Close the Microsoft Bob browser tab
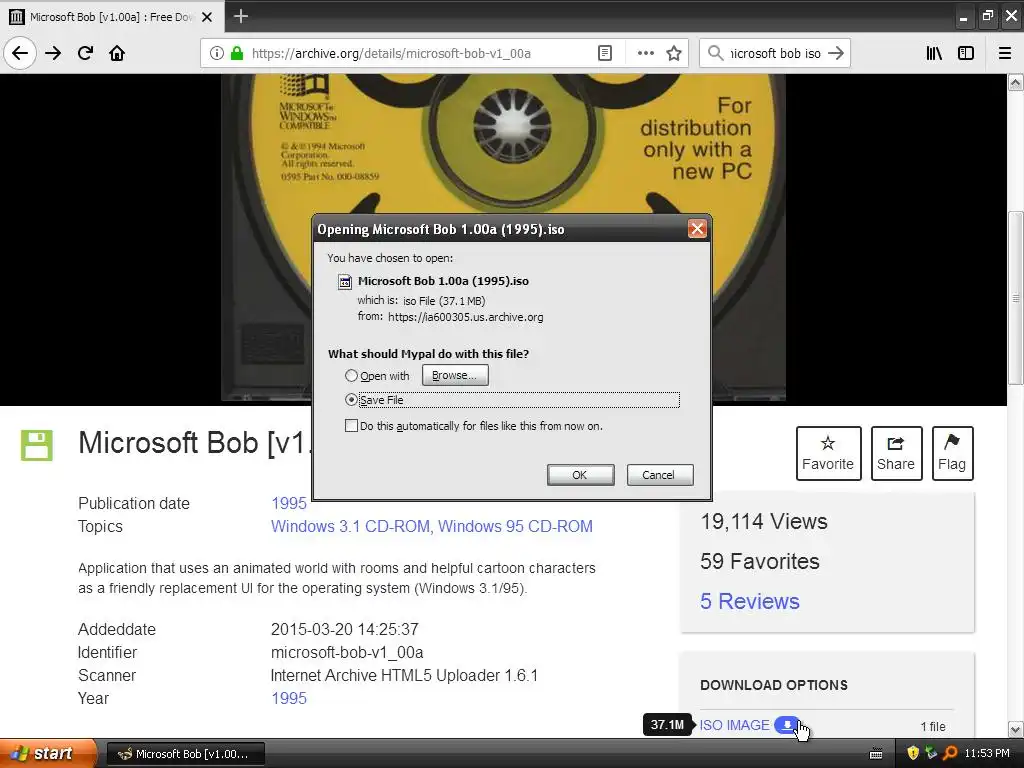Viewport: 1024px width, 768px height. 207,17
